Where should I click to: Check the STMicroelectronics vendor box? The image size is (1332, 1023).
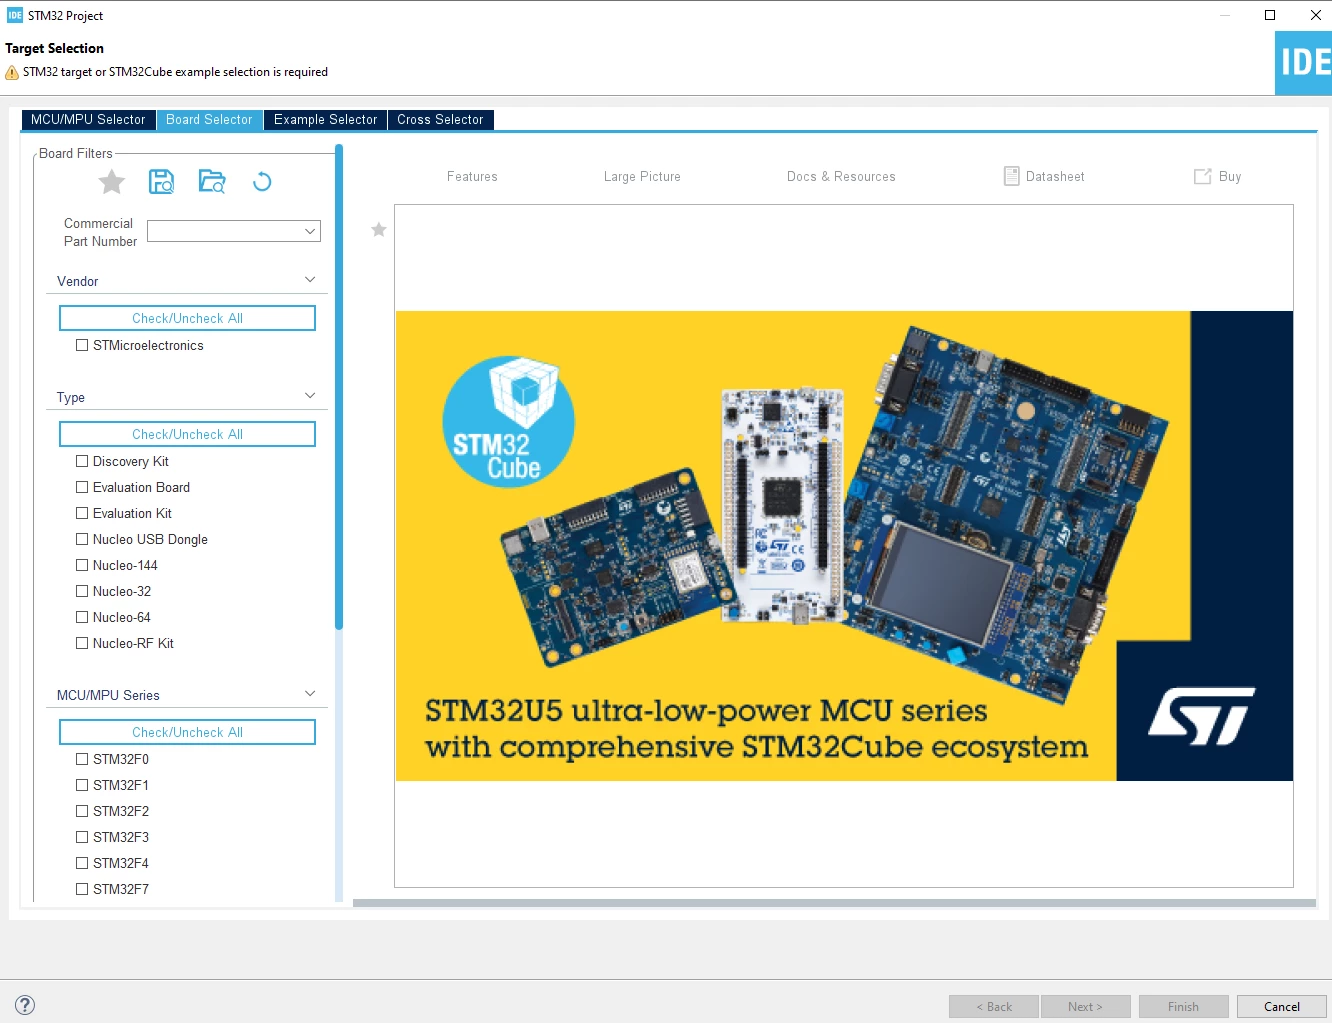click(x=82, y=346)
